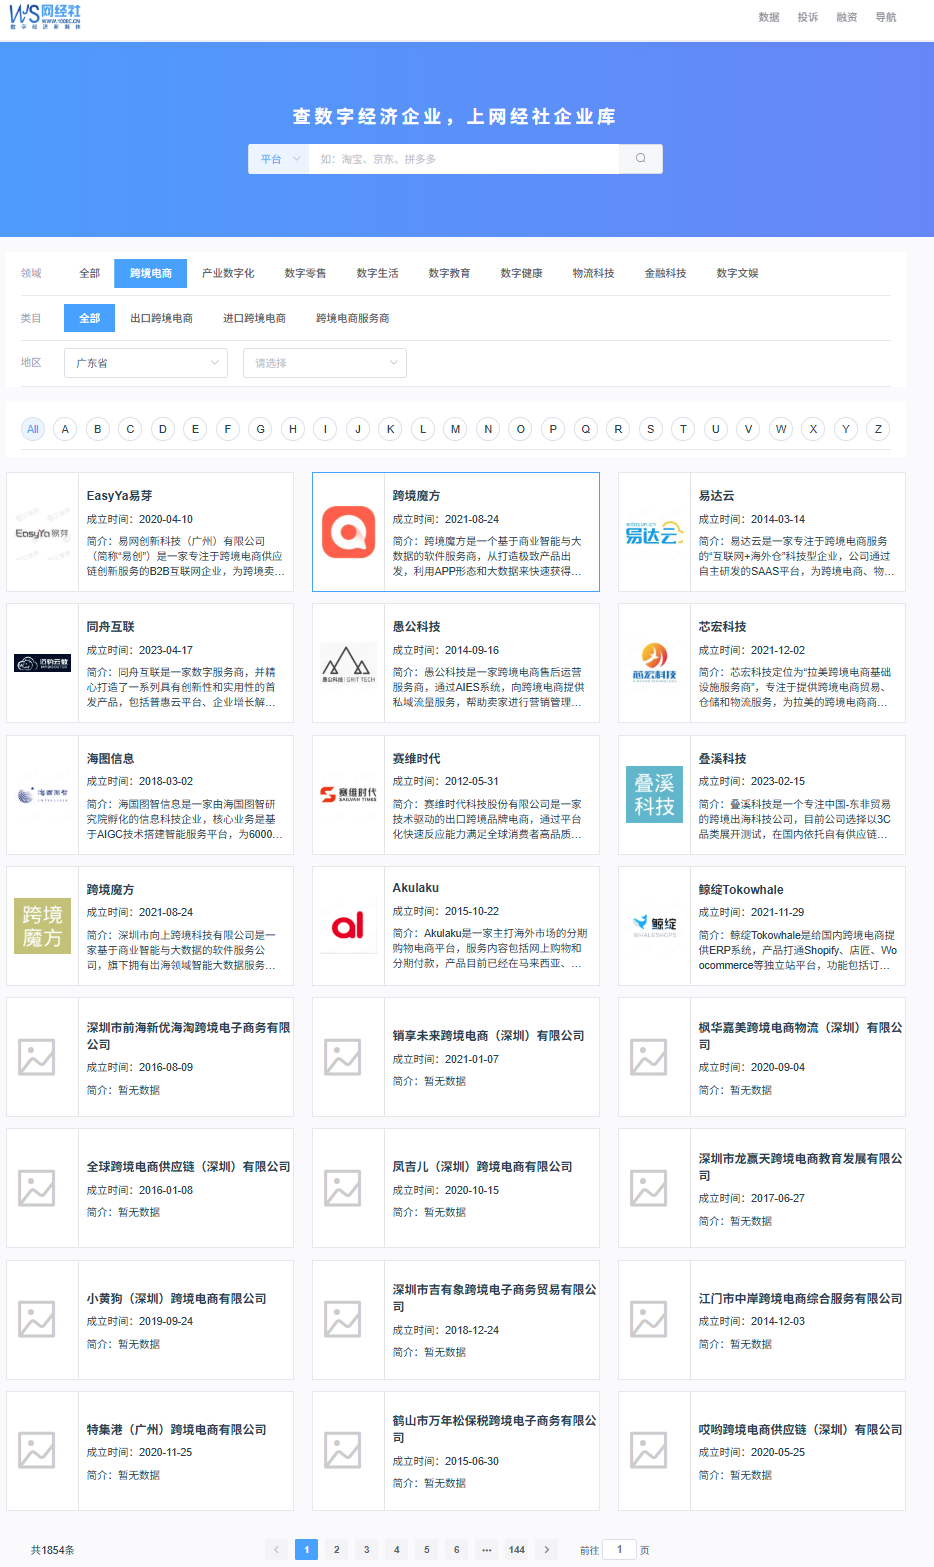
Task: Click the first 跨境魔方 Q icon logo
Action: 348,532
